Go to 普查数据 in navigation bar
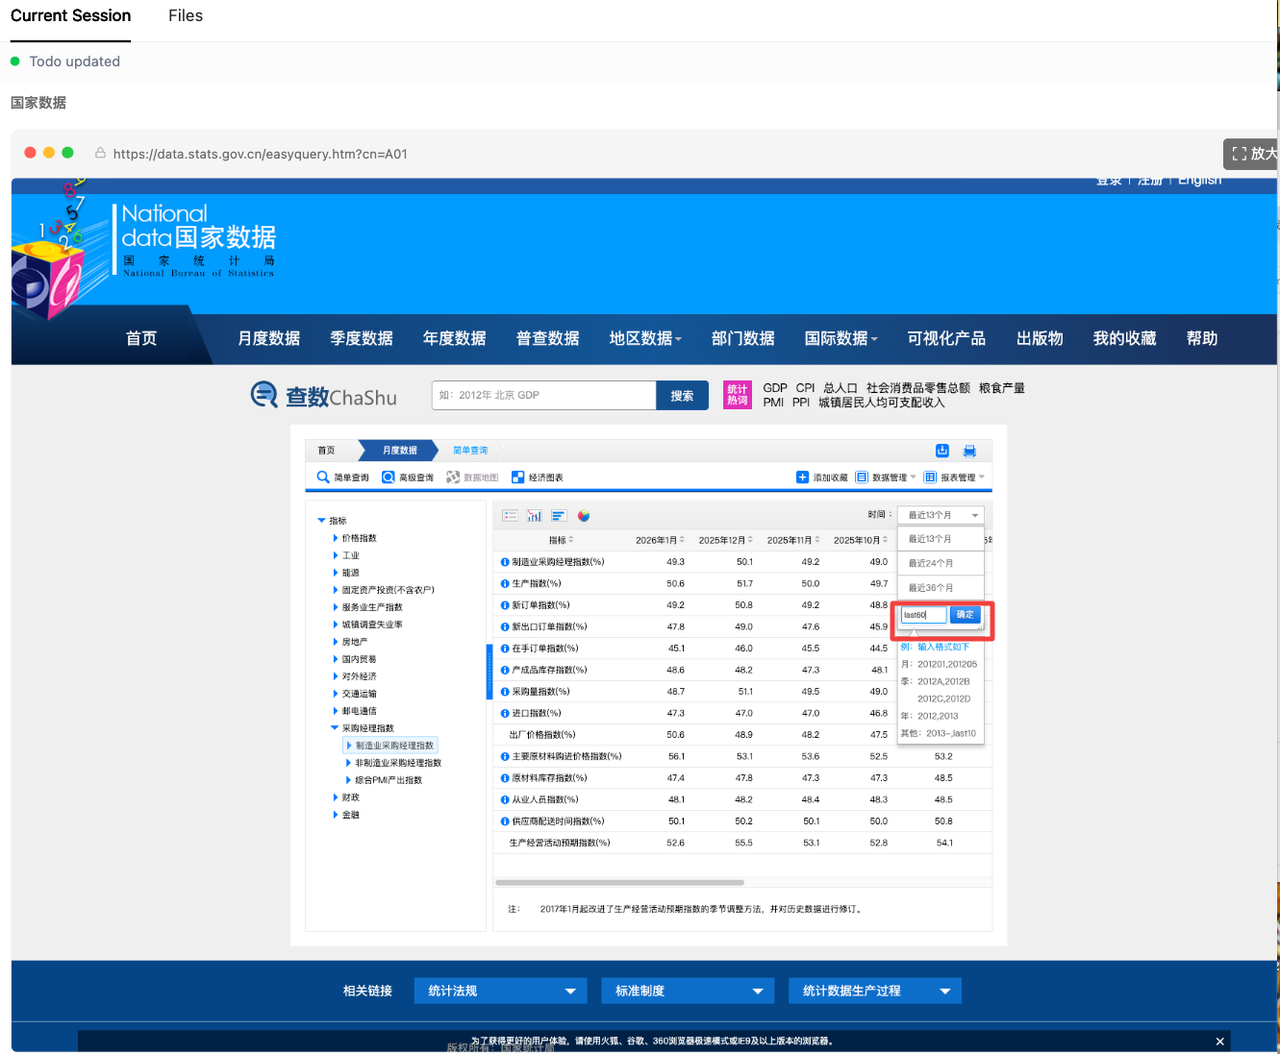 [548, 338]
